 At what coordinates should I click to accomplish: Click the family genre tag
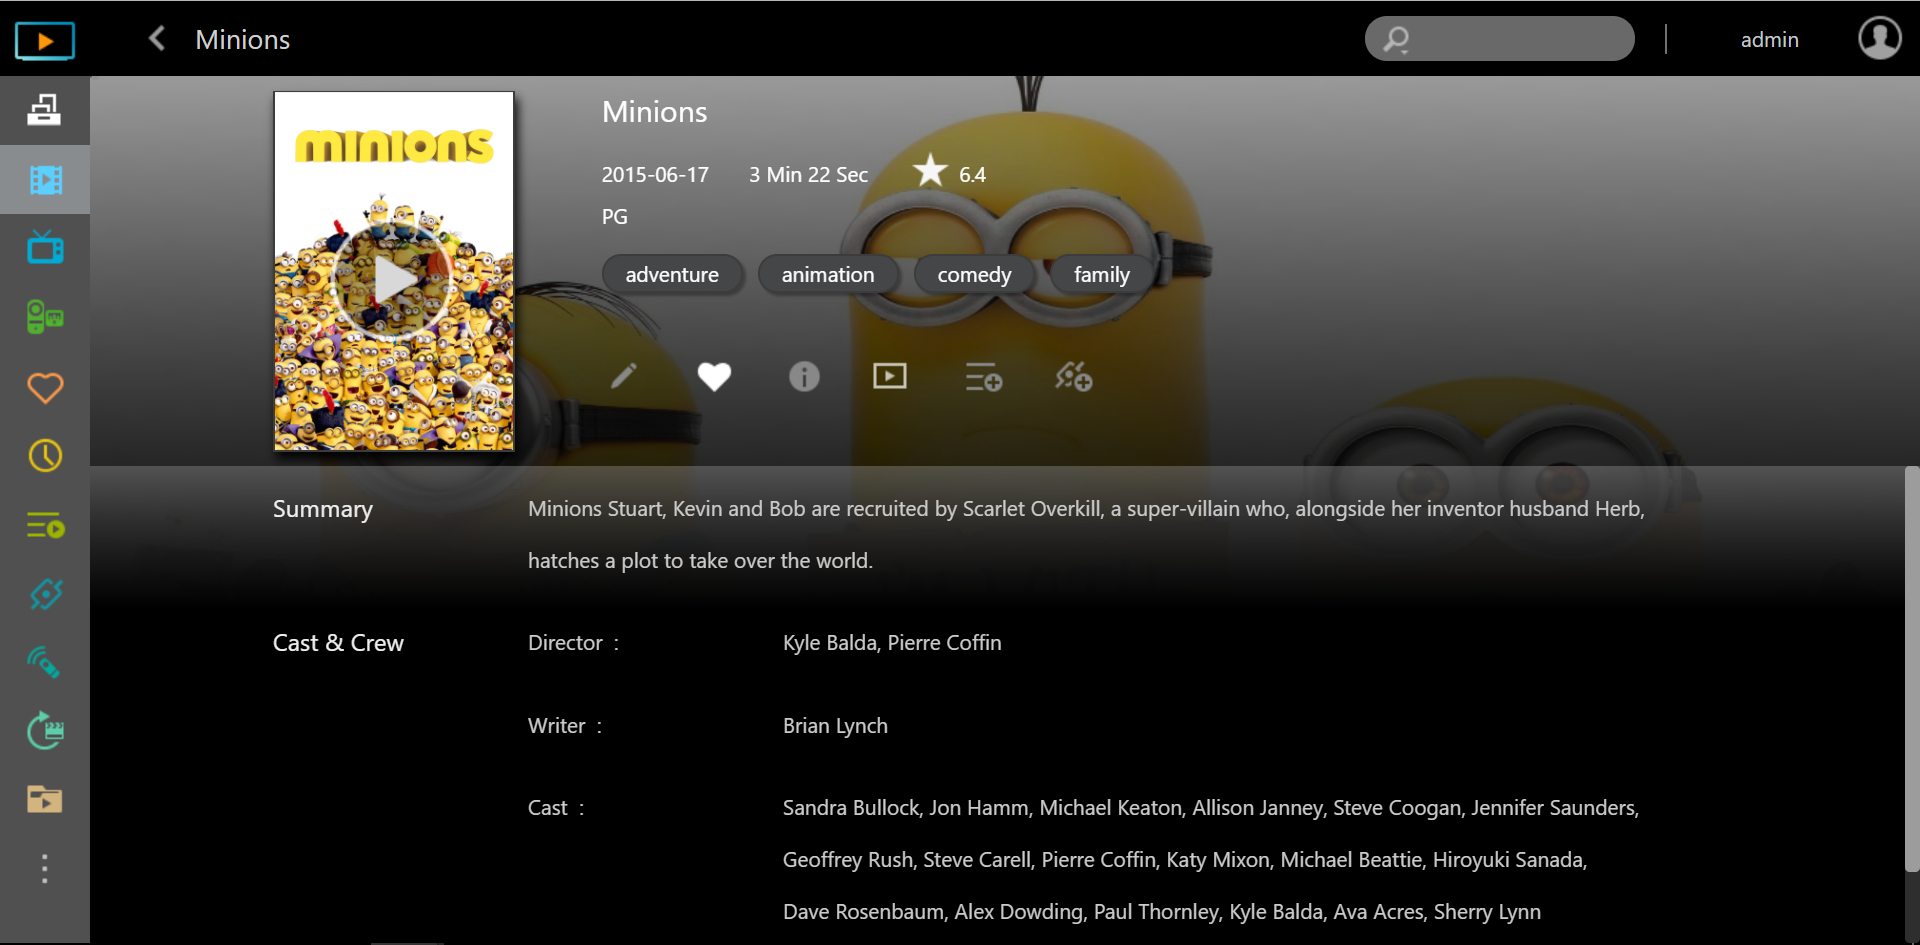(x=1101, y=275)
